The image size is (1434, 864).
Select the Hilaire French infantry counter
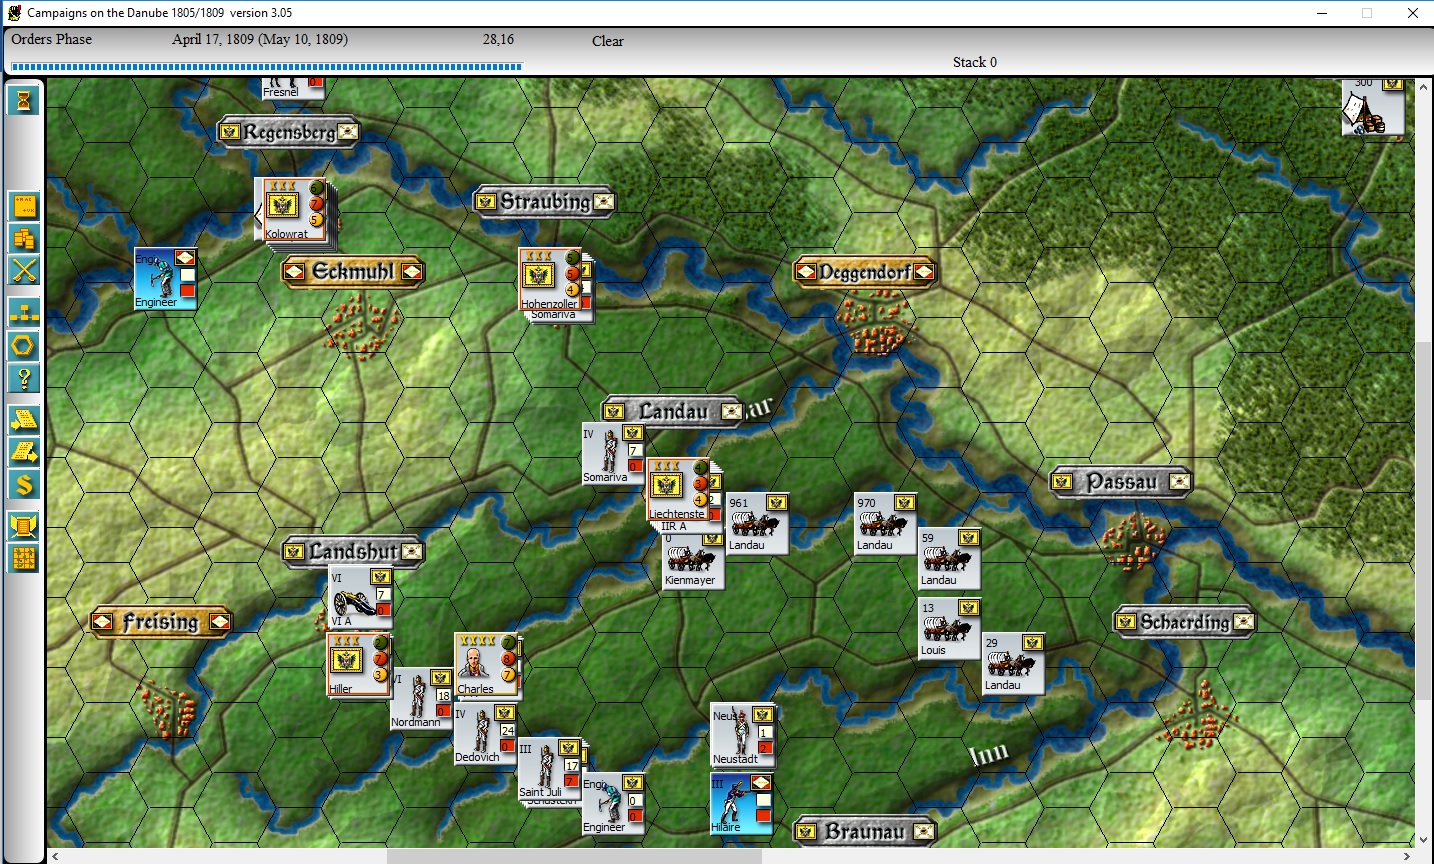742,803
